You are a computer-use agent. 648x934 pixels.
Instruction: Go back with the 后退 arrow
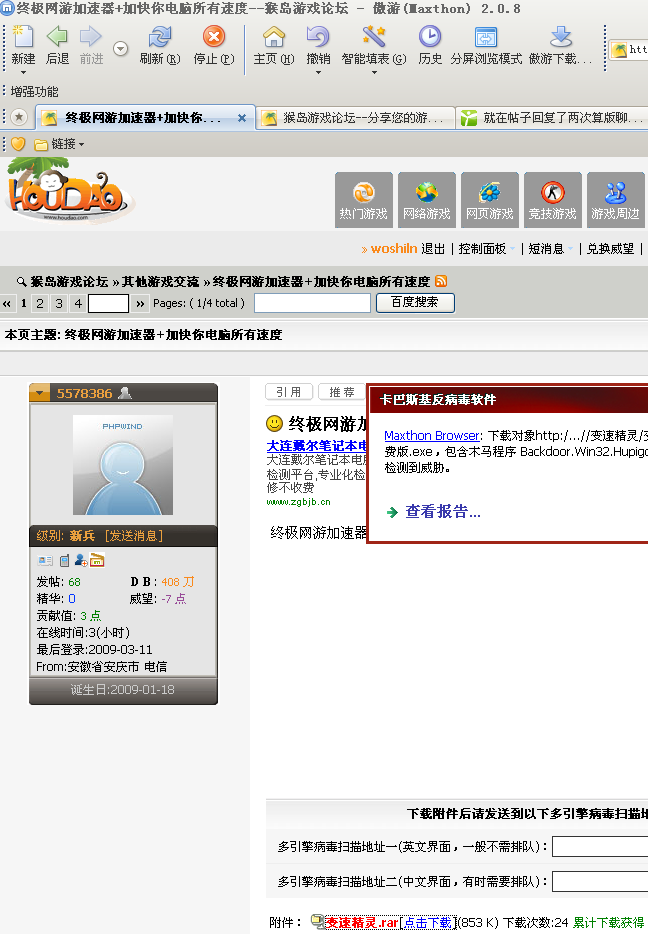[x=57, y=38]
